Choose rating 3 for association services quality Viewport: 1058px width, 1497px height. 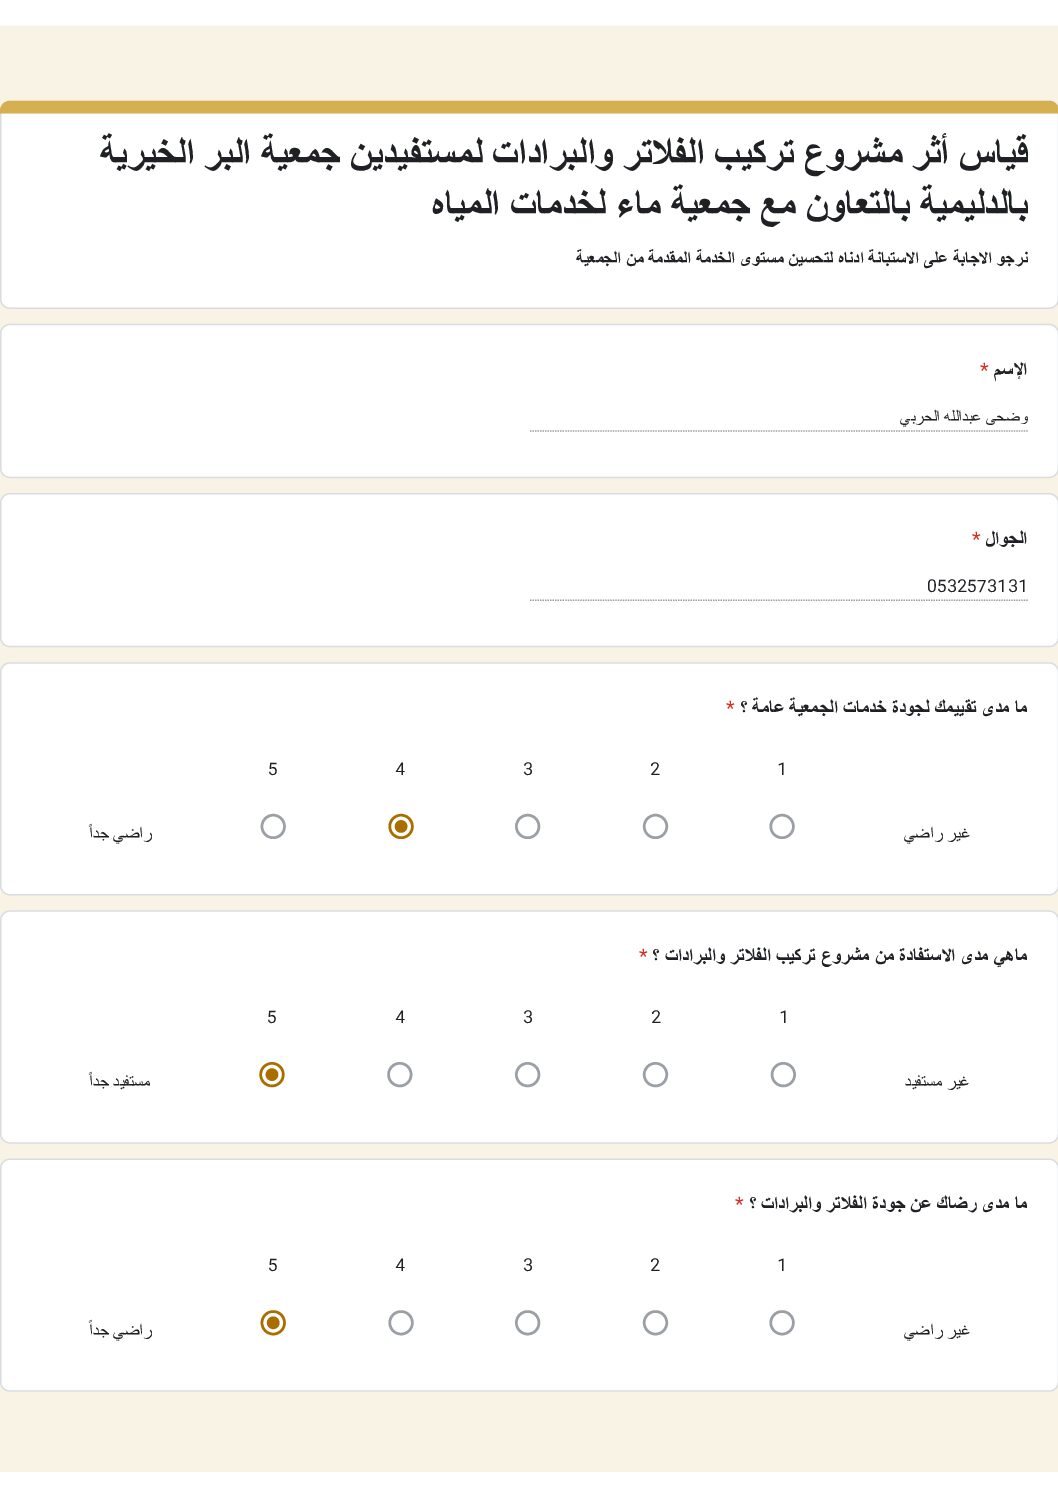tap(528, 827)
